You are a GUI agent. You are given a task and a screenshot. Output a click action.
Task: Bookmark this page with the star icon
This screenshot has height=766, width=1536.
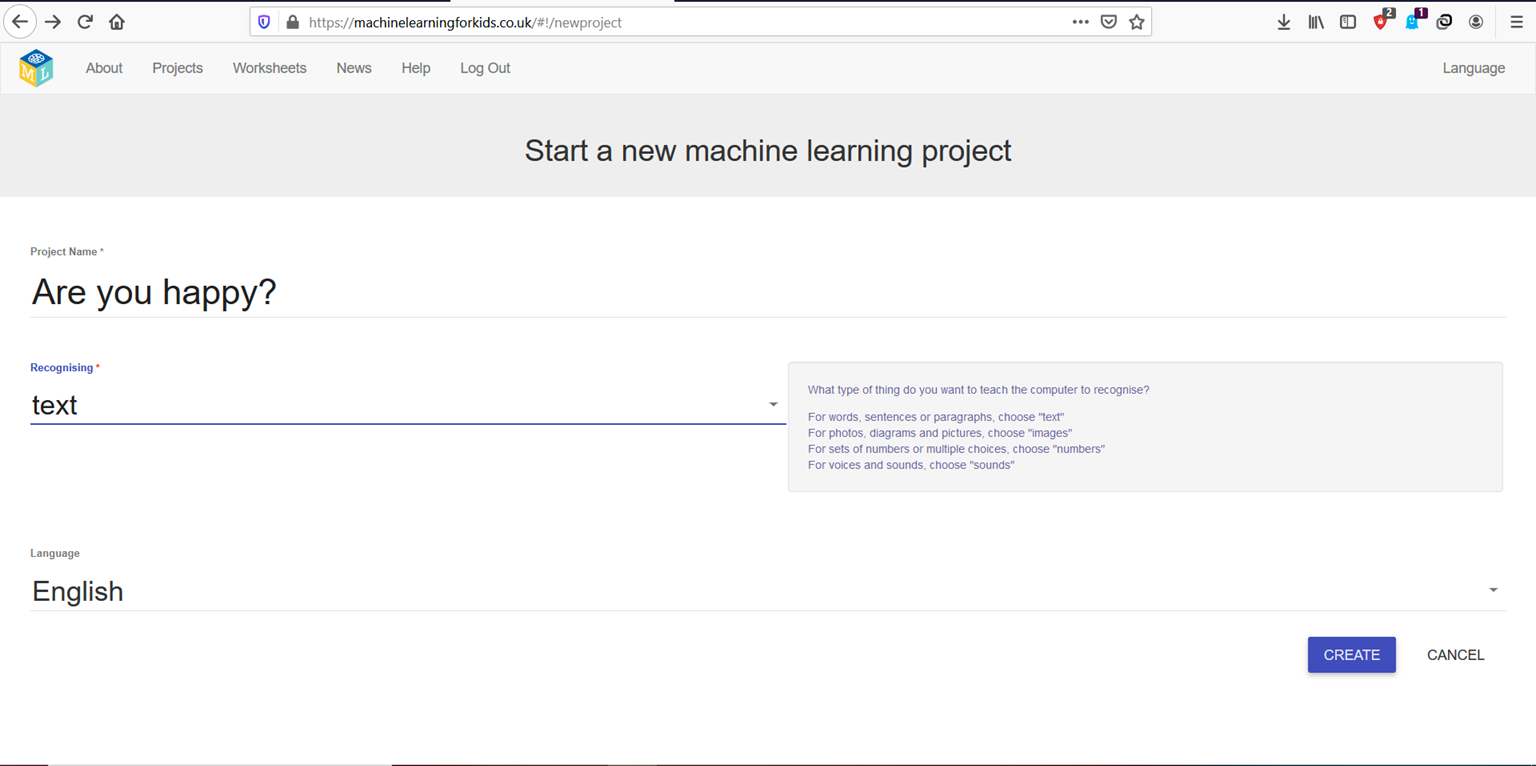click(1136, 21)
